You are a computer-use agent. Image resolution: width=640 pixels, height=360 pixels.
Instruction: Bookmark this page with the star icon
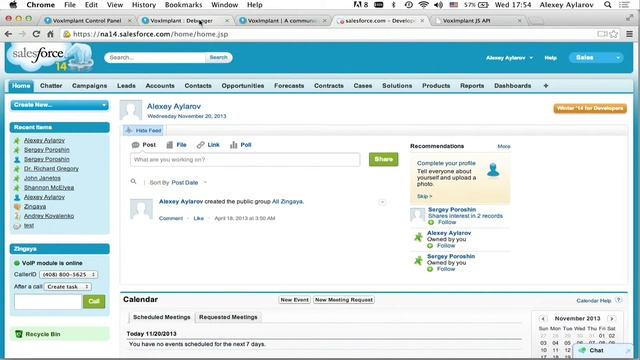coord(613,34)
